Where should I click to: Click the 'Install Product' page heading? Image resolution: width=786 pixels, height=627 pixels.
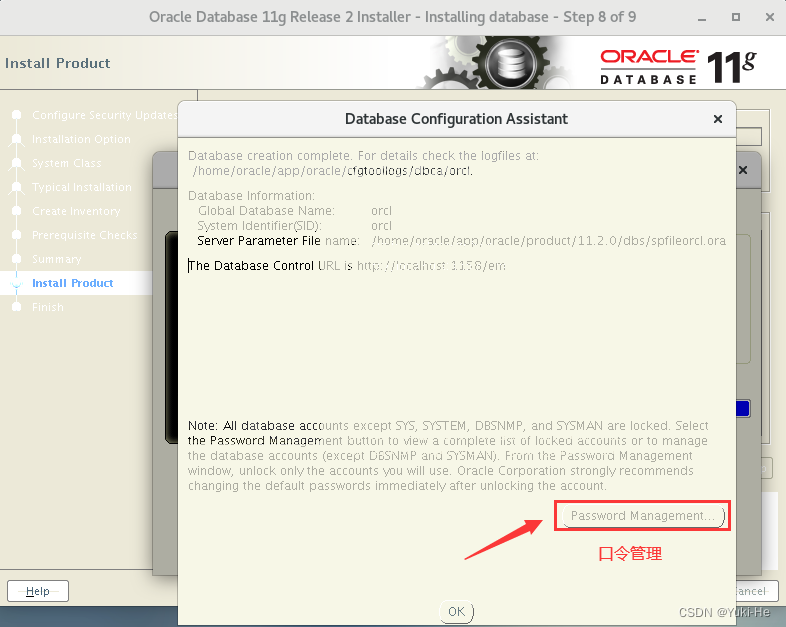point(58,63)
